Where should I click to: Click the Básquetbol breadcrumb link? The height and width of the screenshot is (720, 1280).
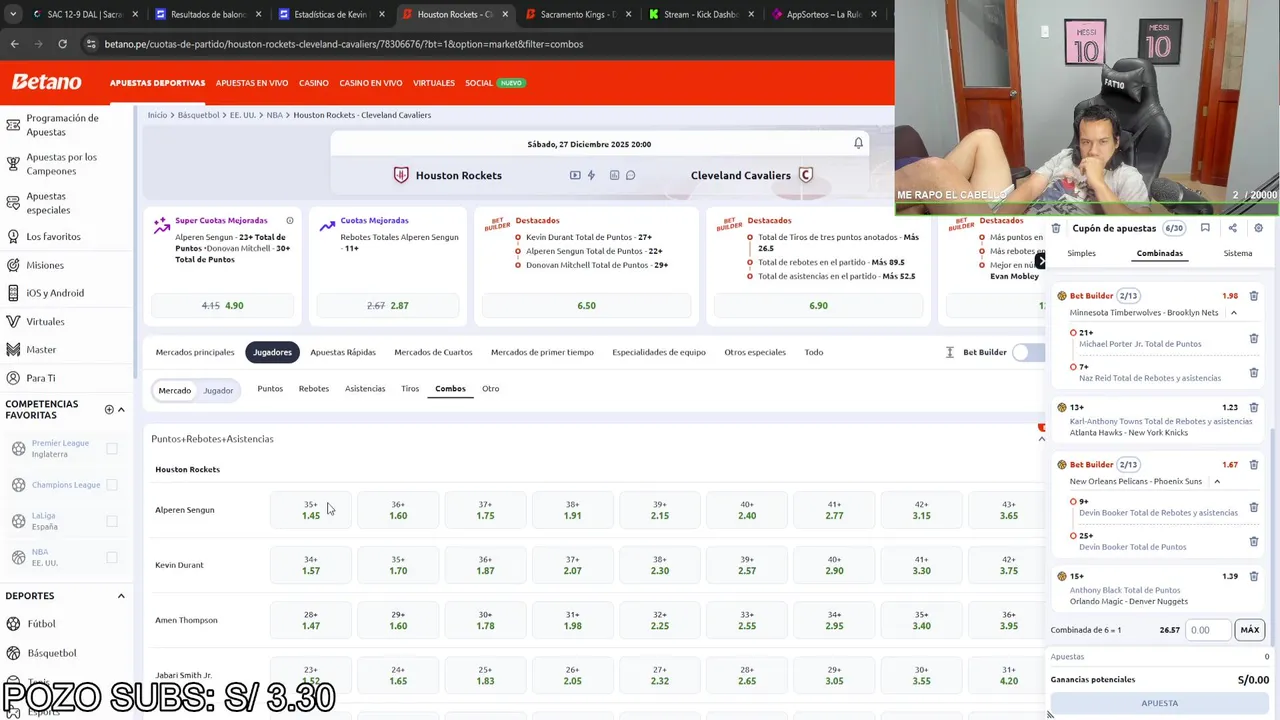(x=198, y=115)
